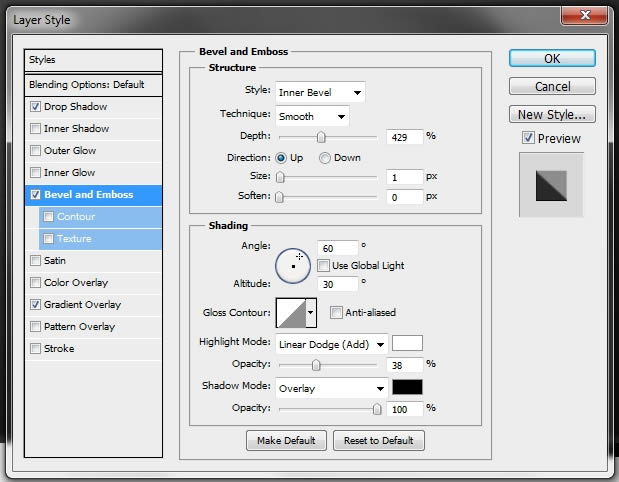Open the Contour sub-item label
The image size is (619, 482).
76,217
